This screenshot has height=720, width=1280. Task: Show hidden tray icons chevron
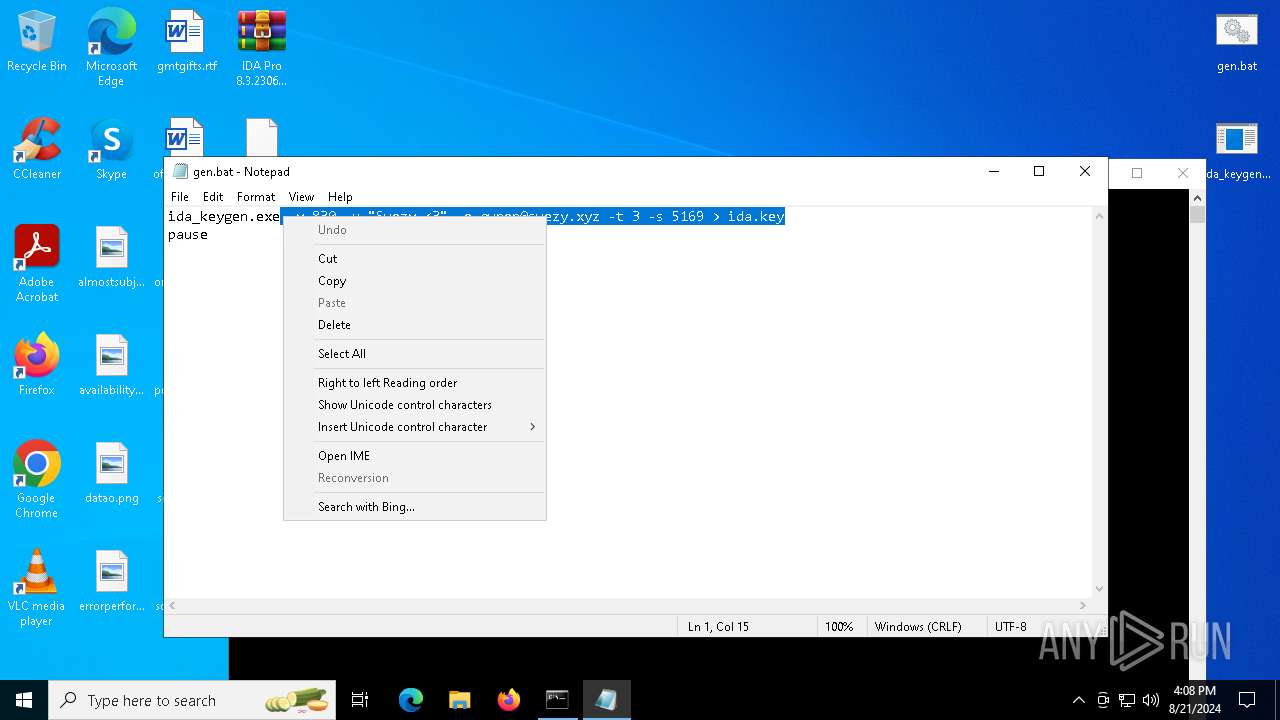click(1078, 700)
